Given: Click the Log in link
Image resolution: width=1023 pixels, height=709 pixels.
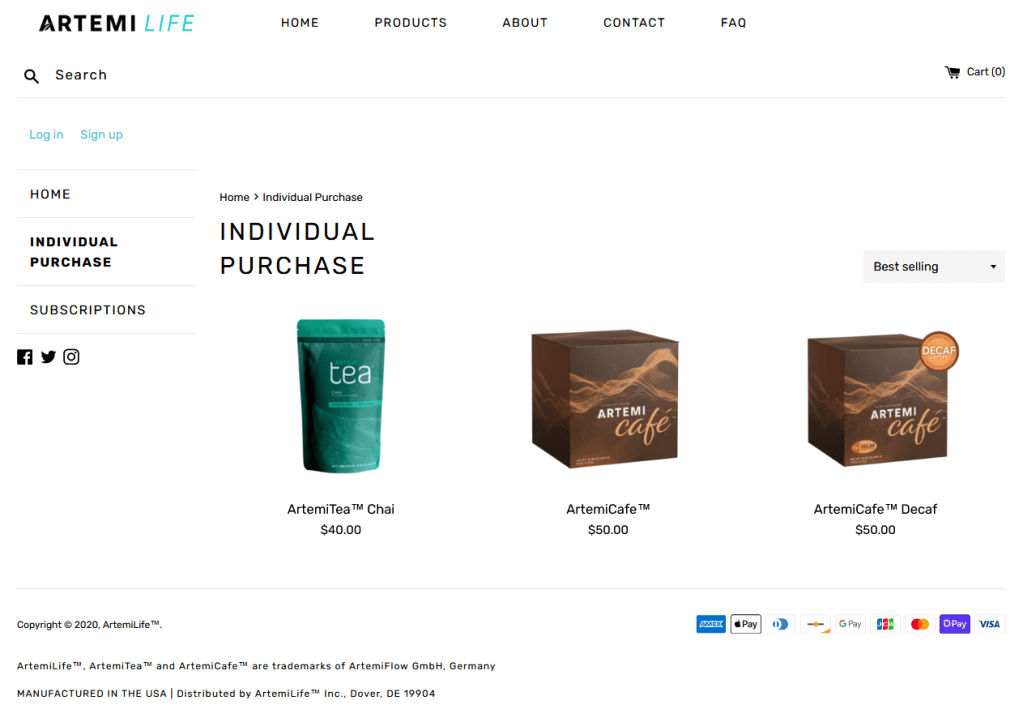Looking at the screenshot, I should coord(46,134).
